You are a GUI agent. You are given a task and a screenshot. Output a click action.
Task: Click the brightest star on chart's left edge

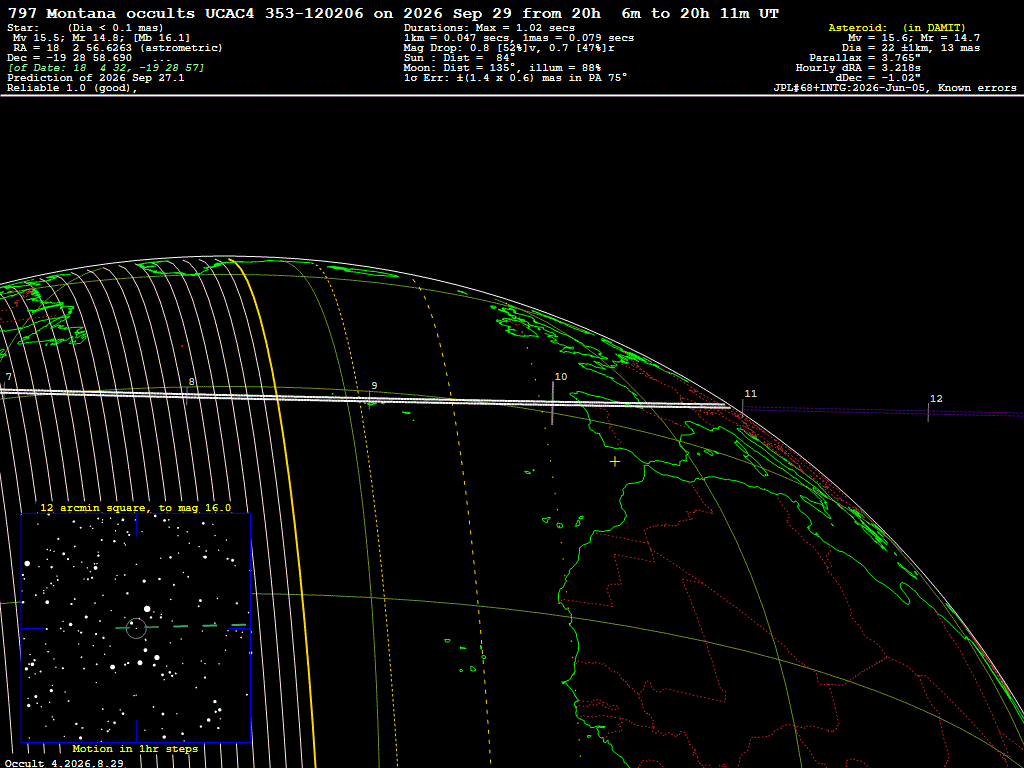27,563
